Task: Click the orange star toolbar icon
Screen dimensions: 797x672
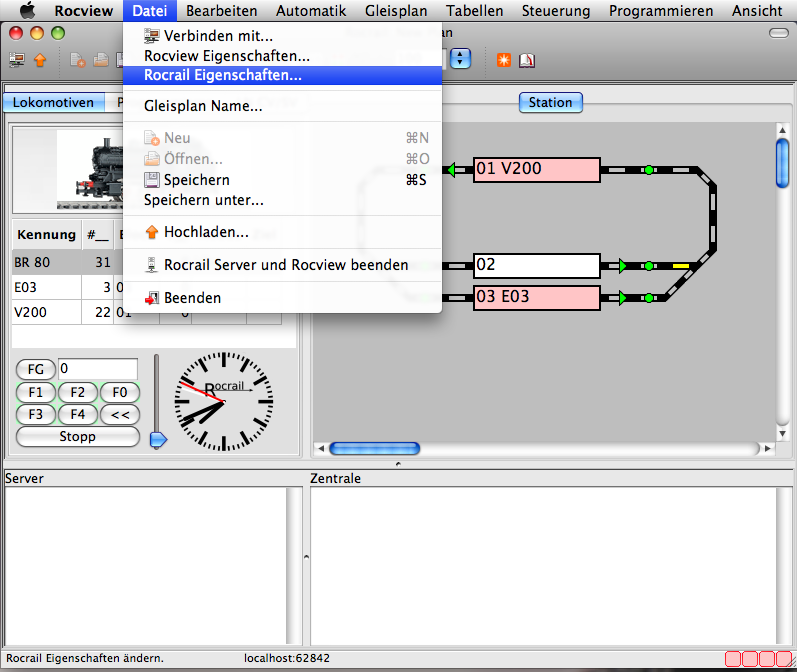Action: (x=505, y=59)
